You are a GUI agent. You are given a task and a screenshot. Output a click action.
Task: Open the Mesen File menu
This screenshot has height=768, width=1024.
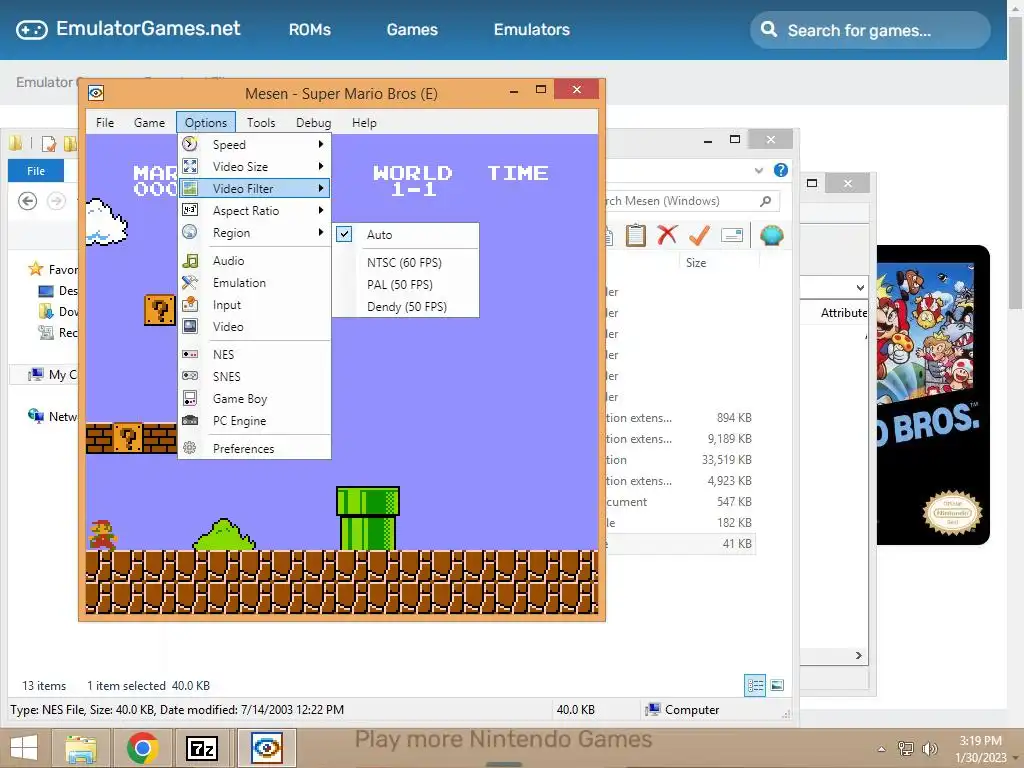(104, 123)
